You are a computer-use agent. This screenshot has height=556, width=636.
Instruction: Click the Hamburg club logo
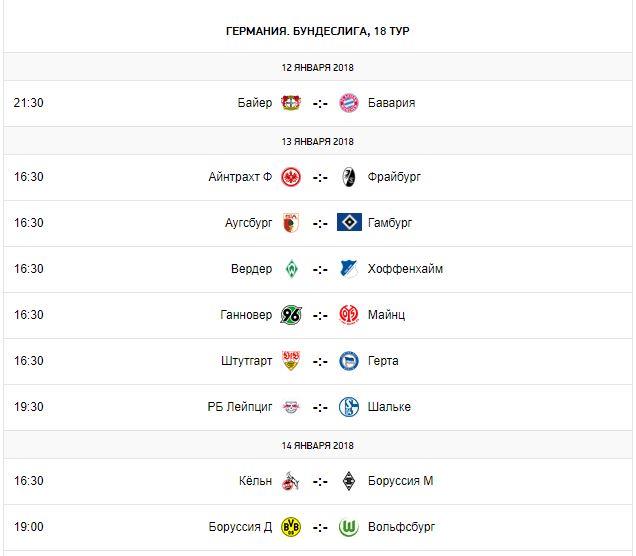coord(348,223)
